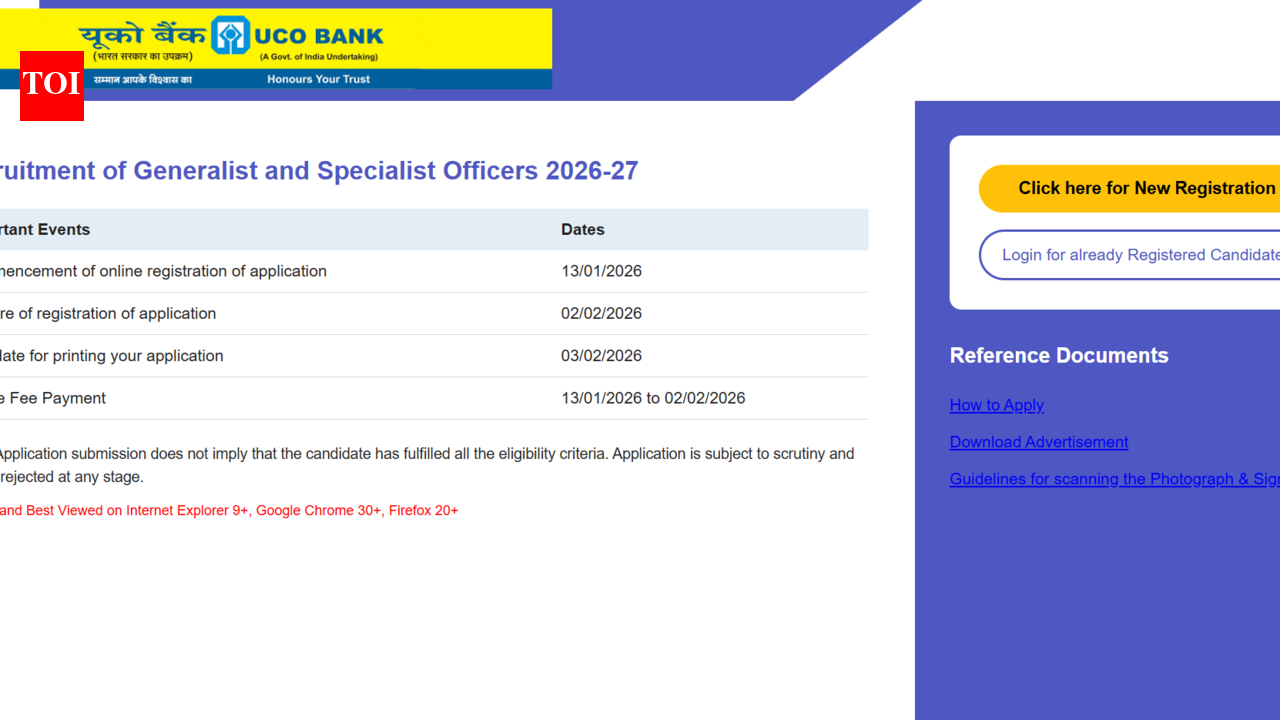
Task: Click the fee payment date range 13/01/2026 to 02/02/2026
Action: tap(653, 397)
